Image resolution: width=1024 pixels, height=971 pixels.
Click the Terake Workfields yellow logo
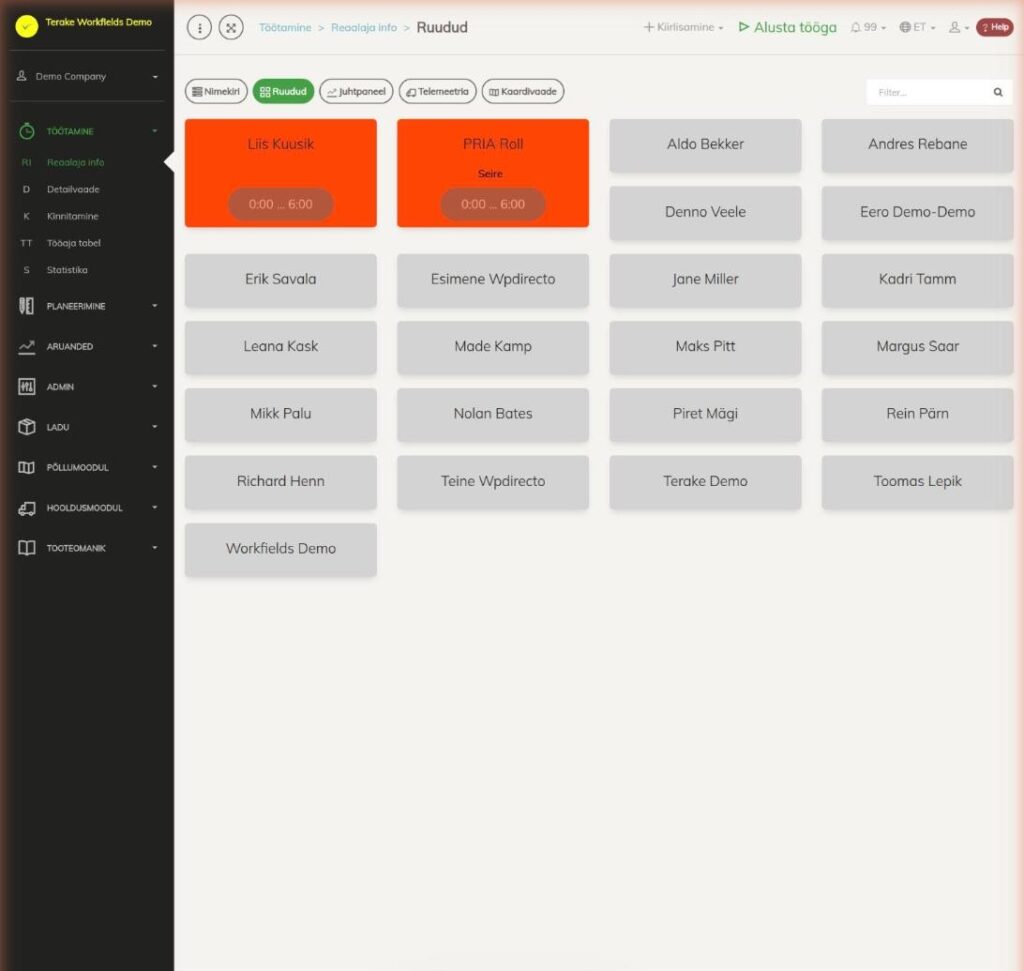click(x=27, y=25)
